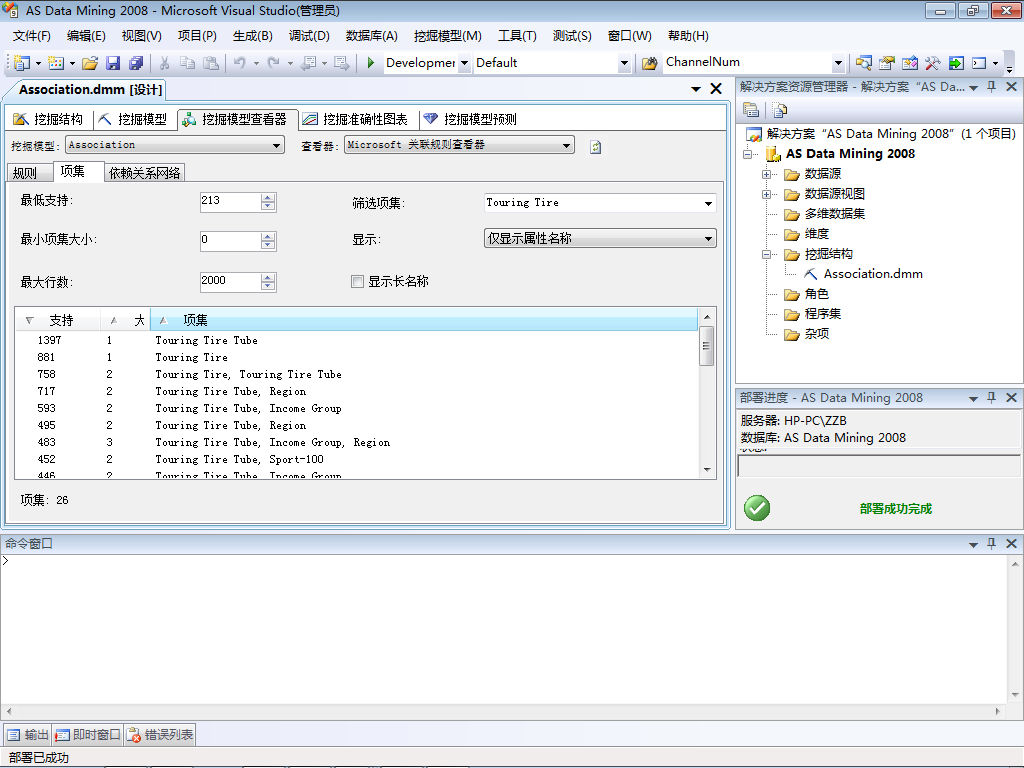Click the 最小项集大小 input field
Viewport: 1024px width, 768px height.
230,240
